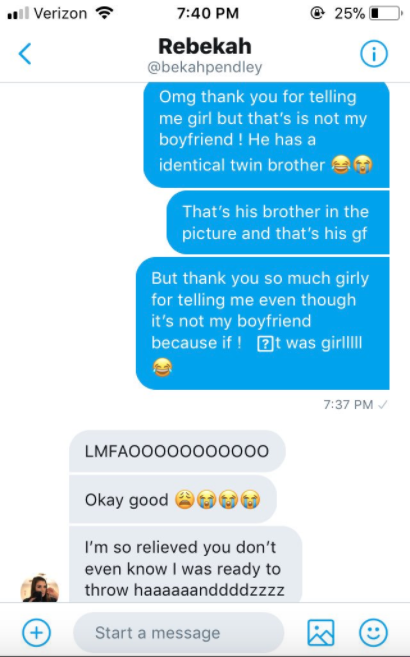Tap the battery indicator icon
This screenshot has height=657, width=410.
(x=386, y=13)
